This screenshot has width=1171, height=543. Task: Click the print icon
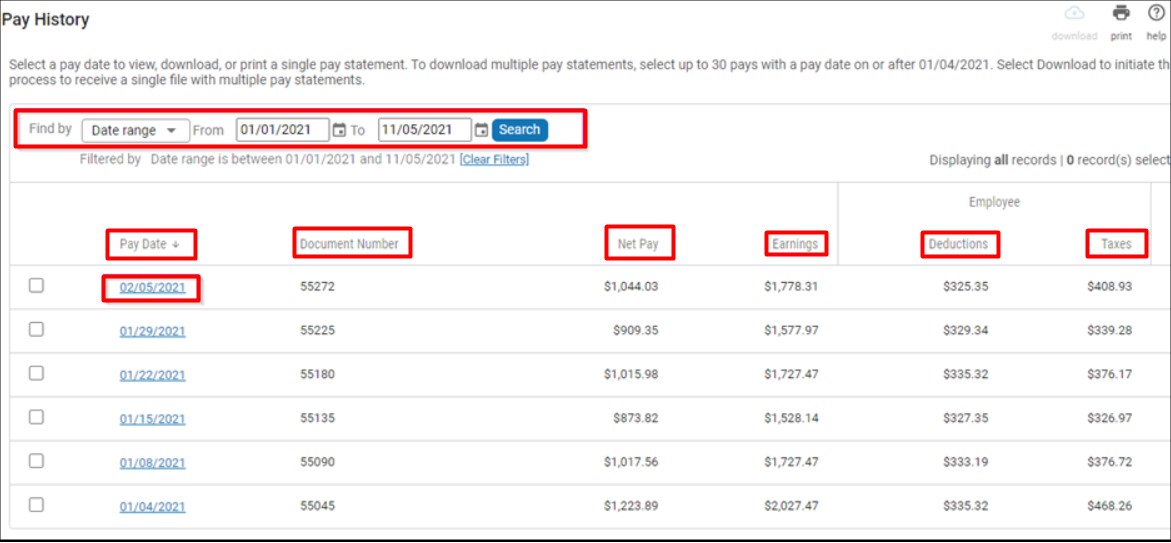(1121, 14)
